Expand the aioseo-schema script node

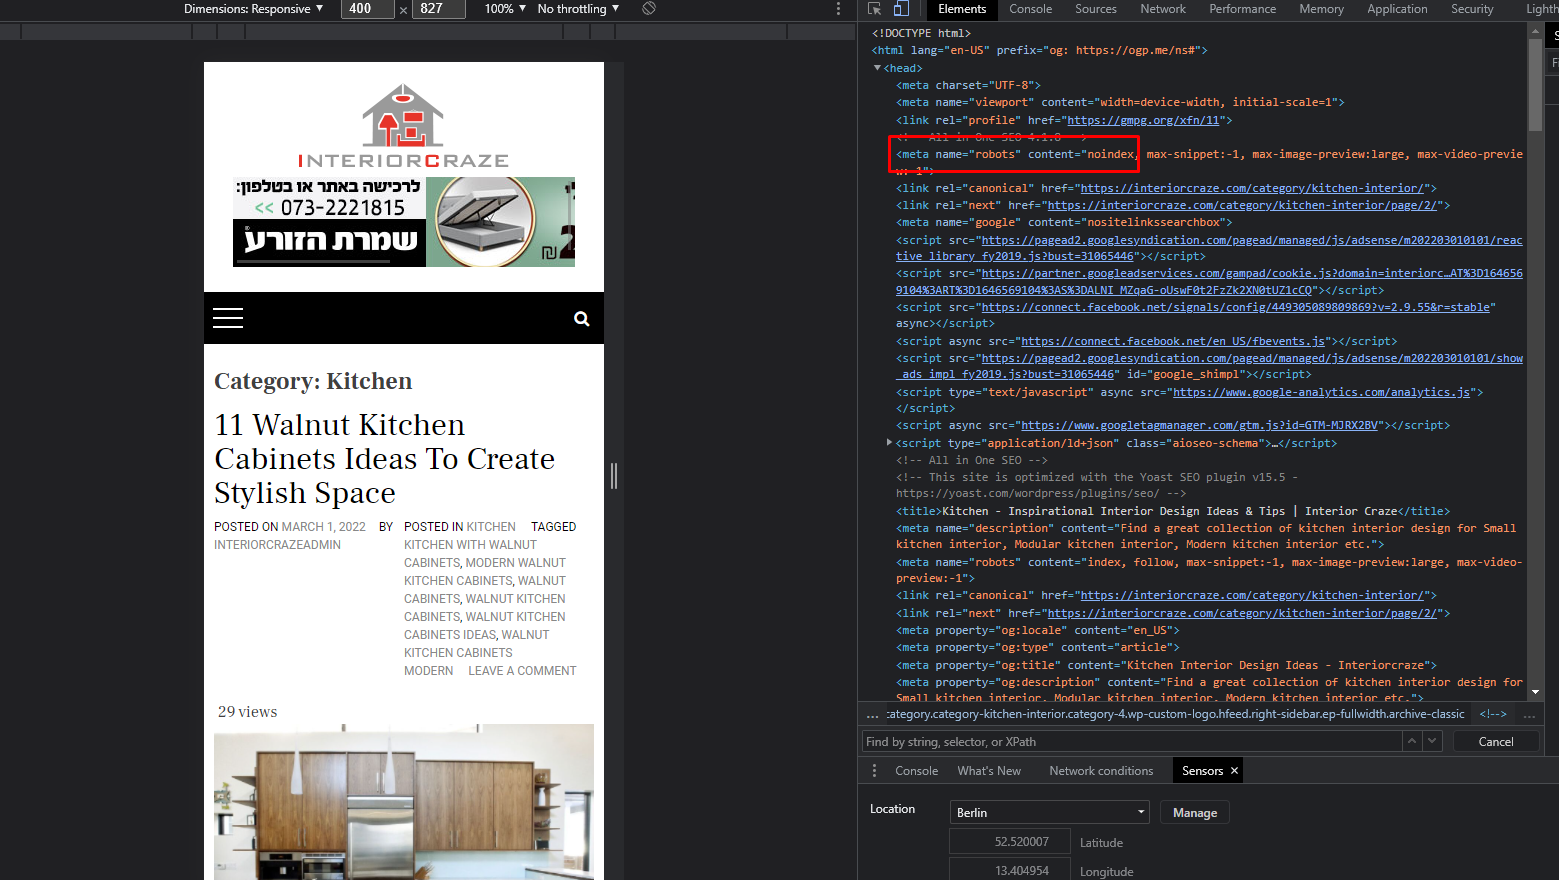[x=889, y=442]
